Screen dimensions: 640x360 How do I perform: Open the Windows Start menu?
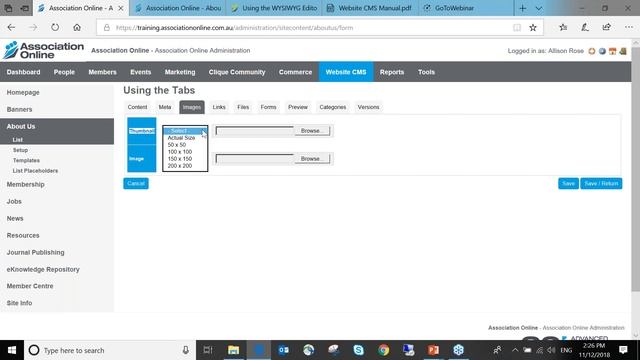[12, 350]
